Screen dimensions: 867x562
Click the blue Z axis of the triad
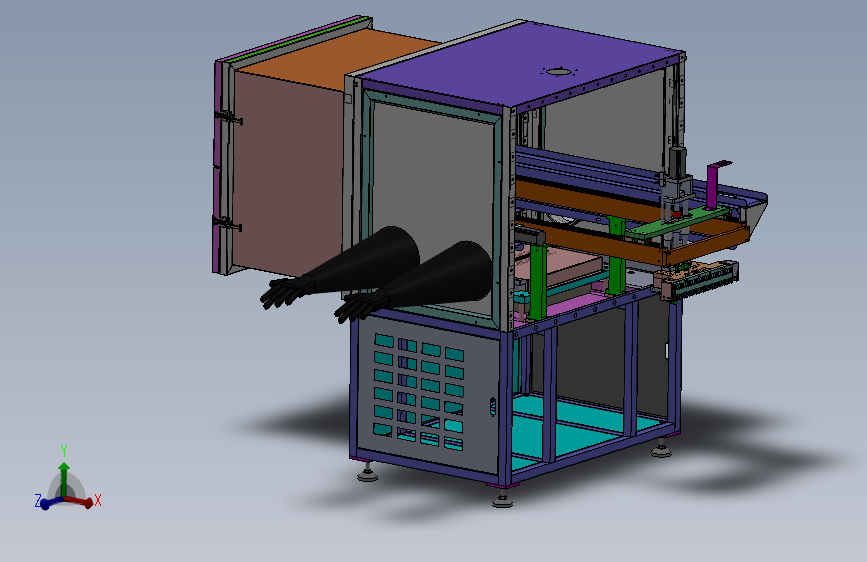50,503
